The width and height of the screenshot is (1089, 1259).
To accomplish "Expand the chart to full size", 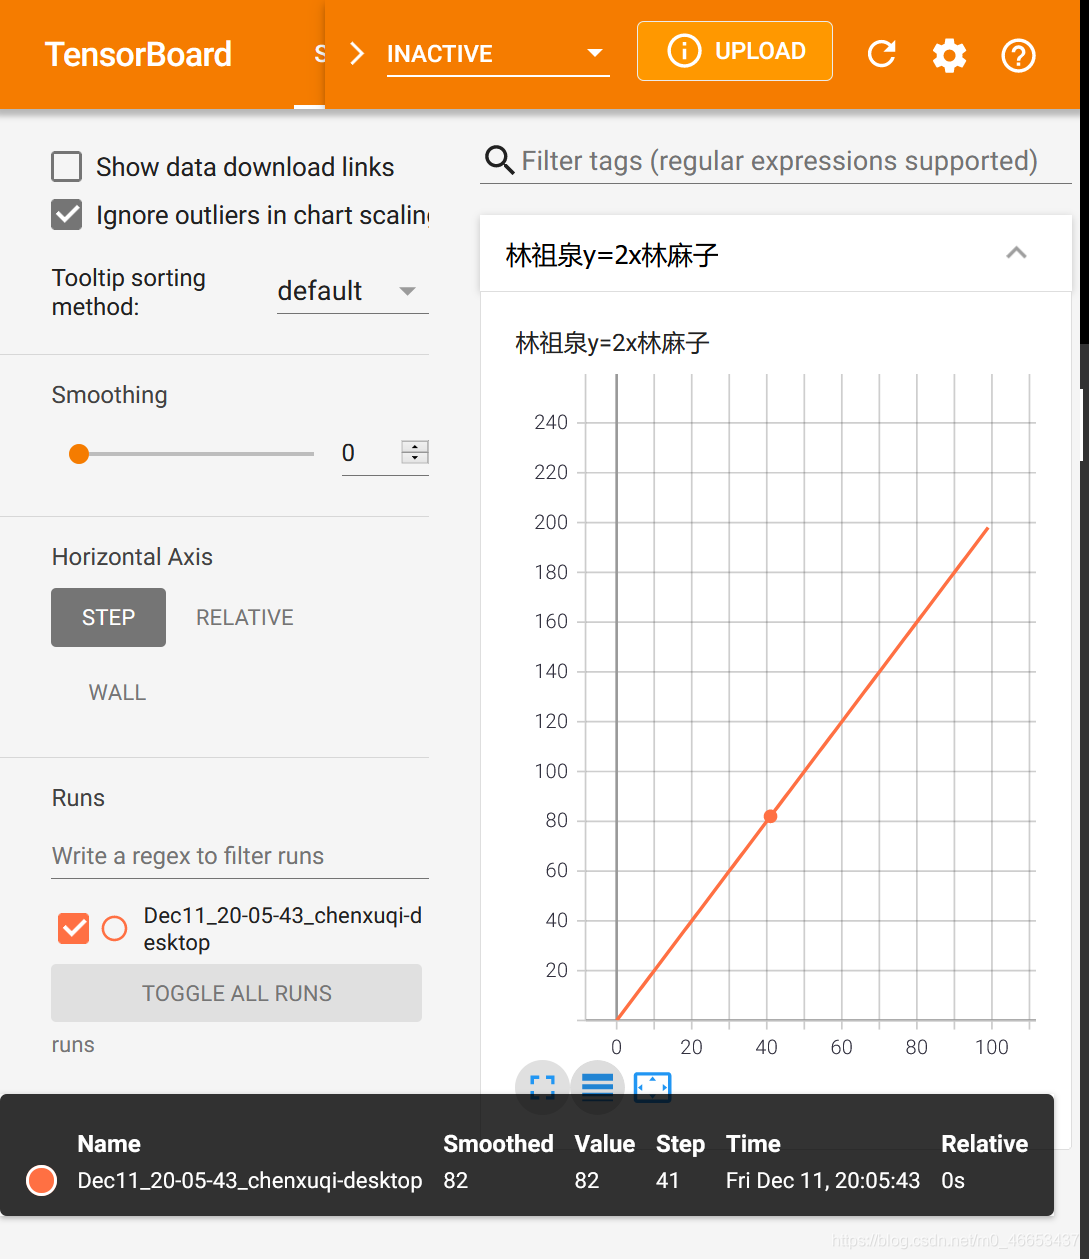I will (x=541, y=1087).
